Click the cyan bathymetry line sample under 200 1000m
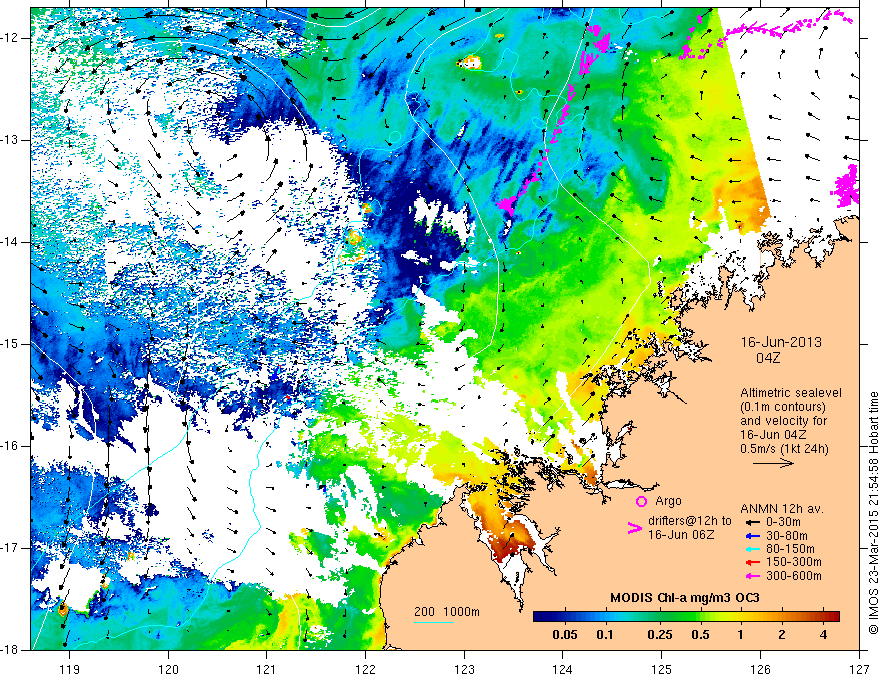The image size is (880, 680). point(434,622)
